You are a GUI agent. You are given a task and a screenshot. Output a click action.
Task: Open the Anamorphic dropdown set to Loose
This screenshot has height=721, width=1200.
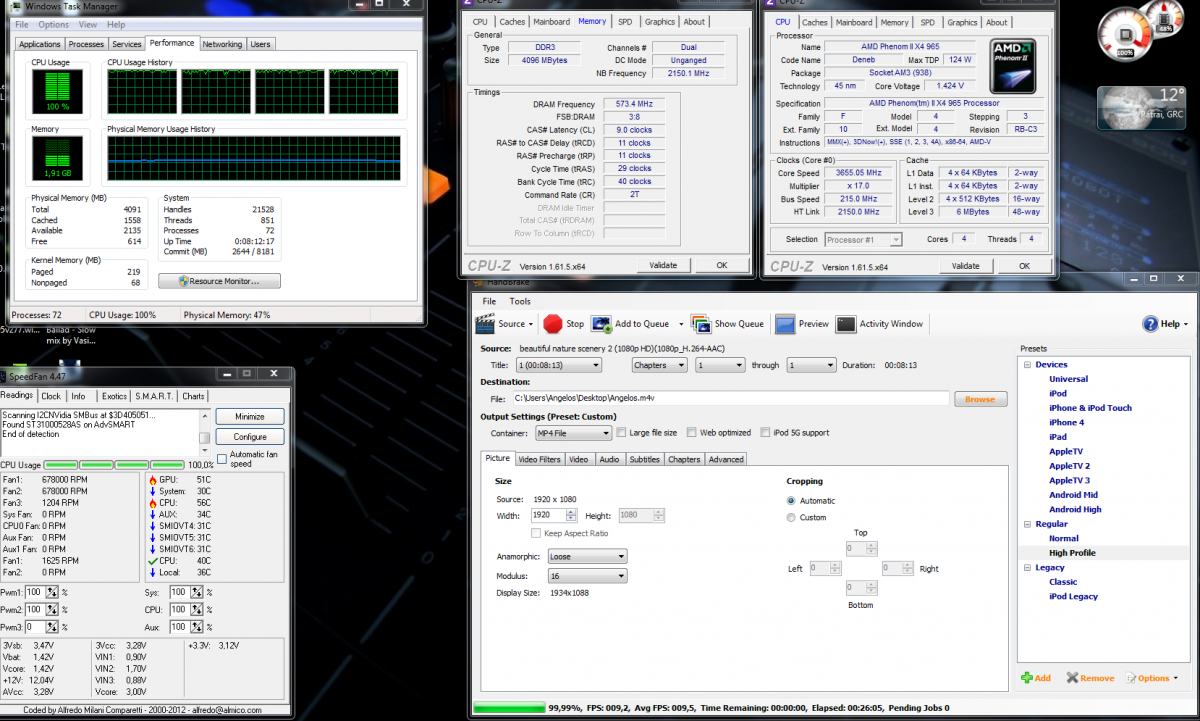click(588, 556)
